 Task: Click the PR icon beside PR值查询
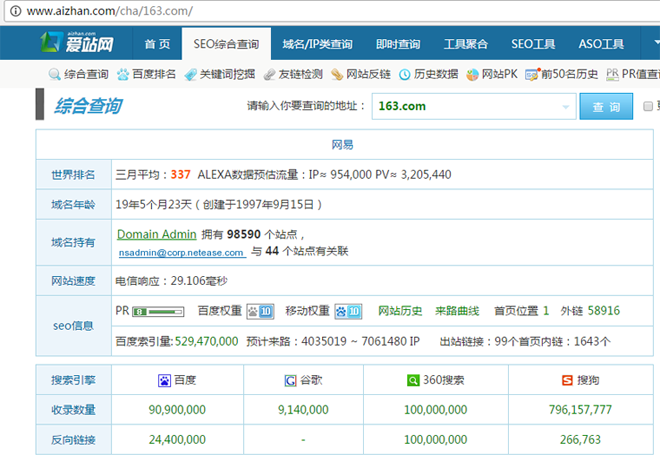[612, 75]
